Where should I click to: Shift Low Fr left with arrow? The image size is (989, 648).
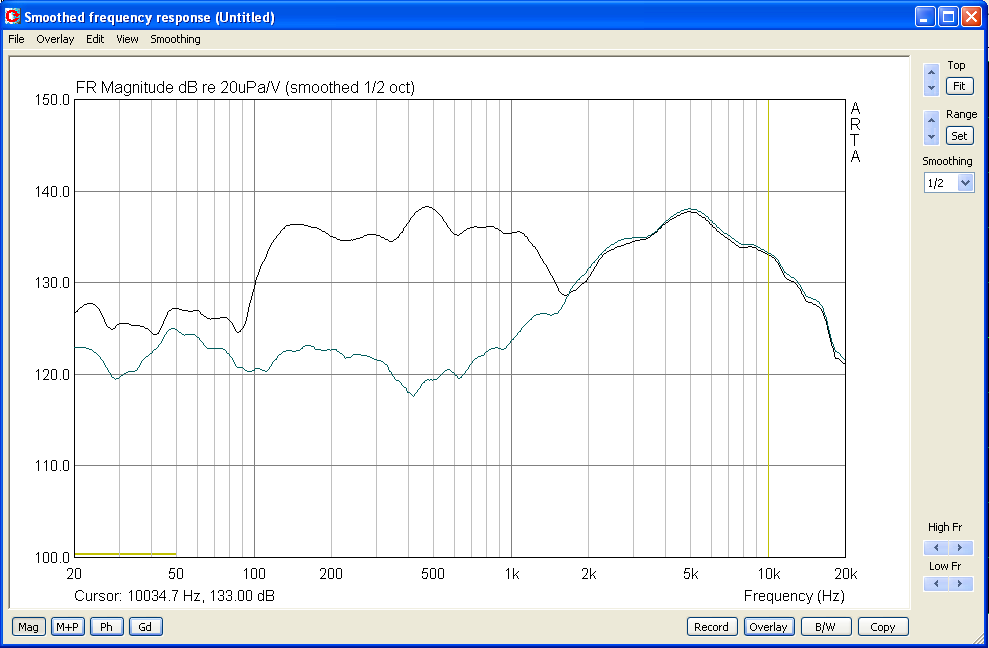pyautogui.click(x=936, y=584)
